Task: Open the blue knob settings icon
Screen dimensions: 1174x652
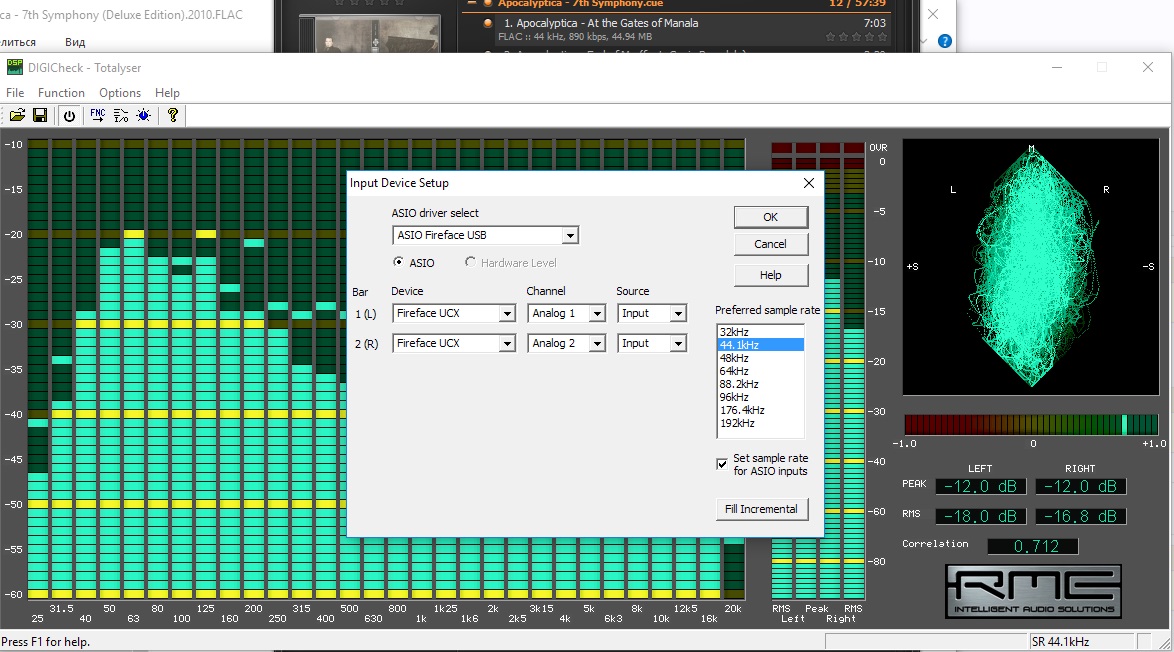Action: click(144, 115)
